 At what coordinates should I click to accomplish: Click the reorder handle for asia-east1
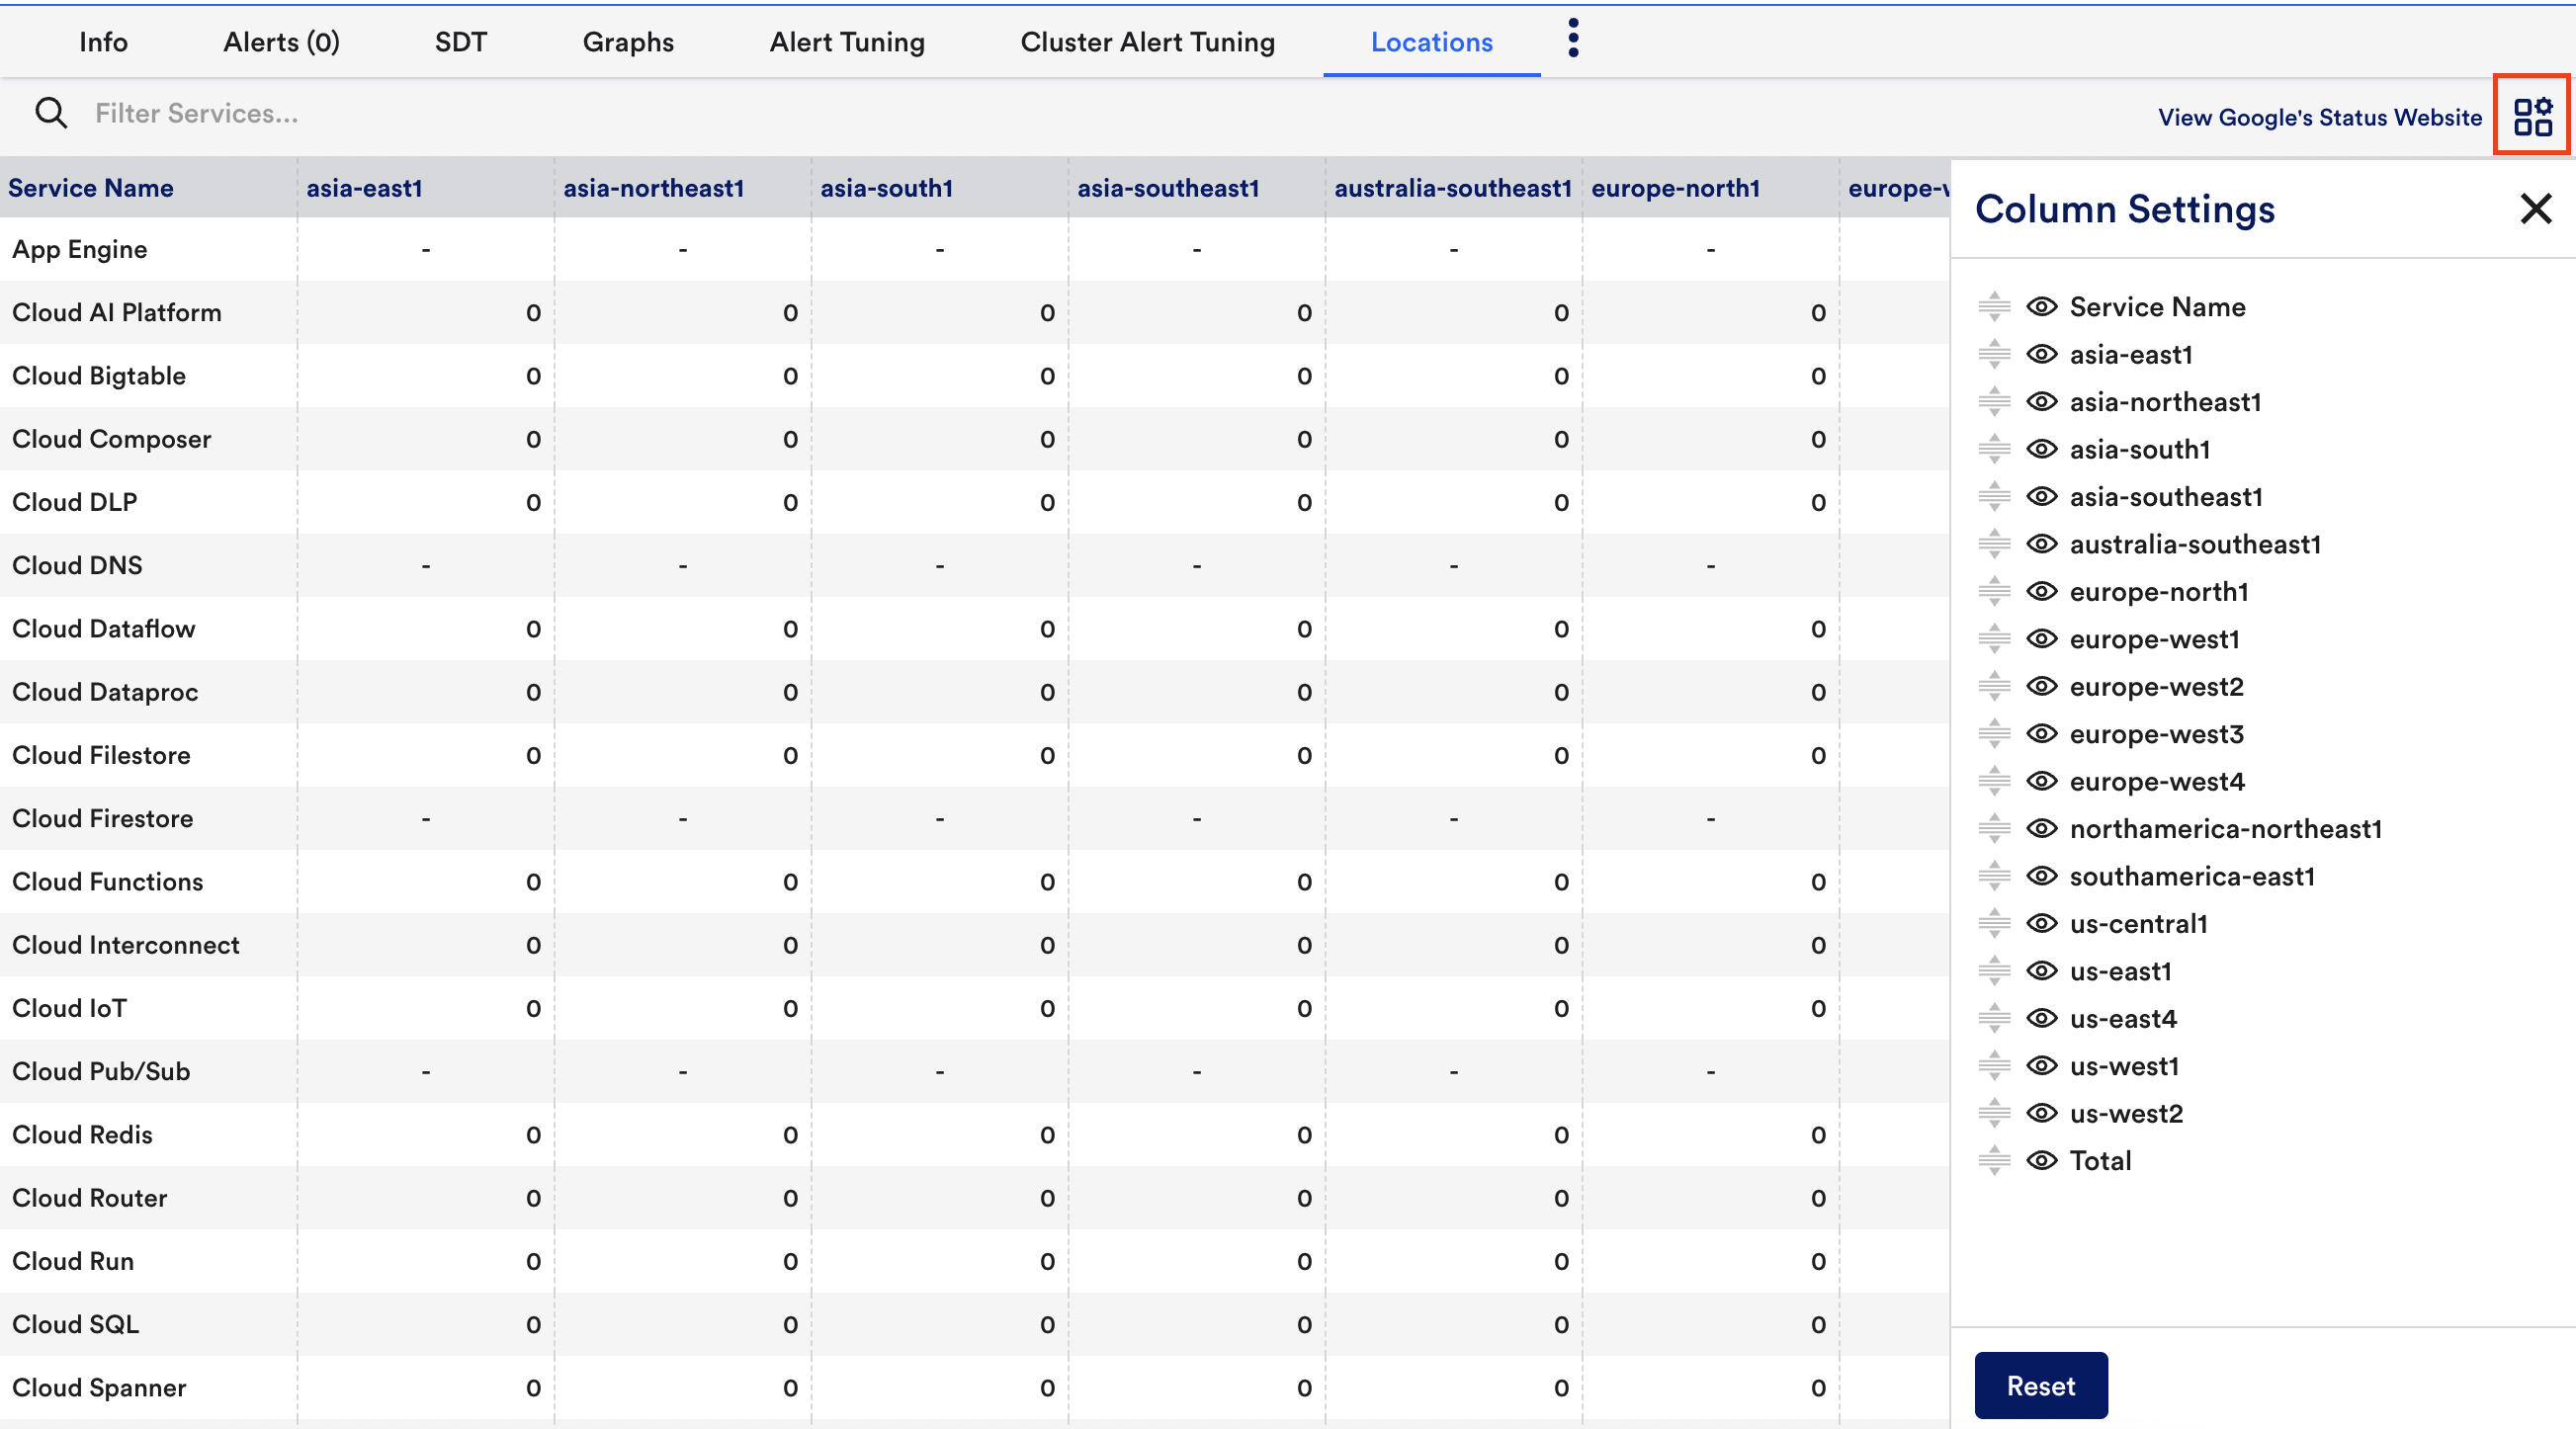tap(1994, 354)
